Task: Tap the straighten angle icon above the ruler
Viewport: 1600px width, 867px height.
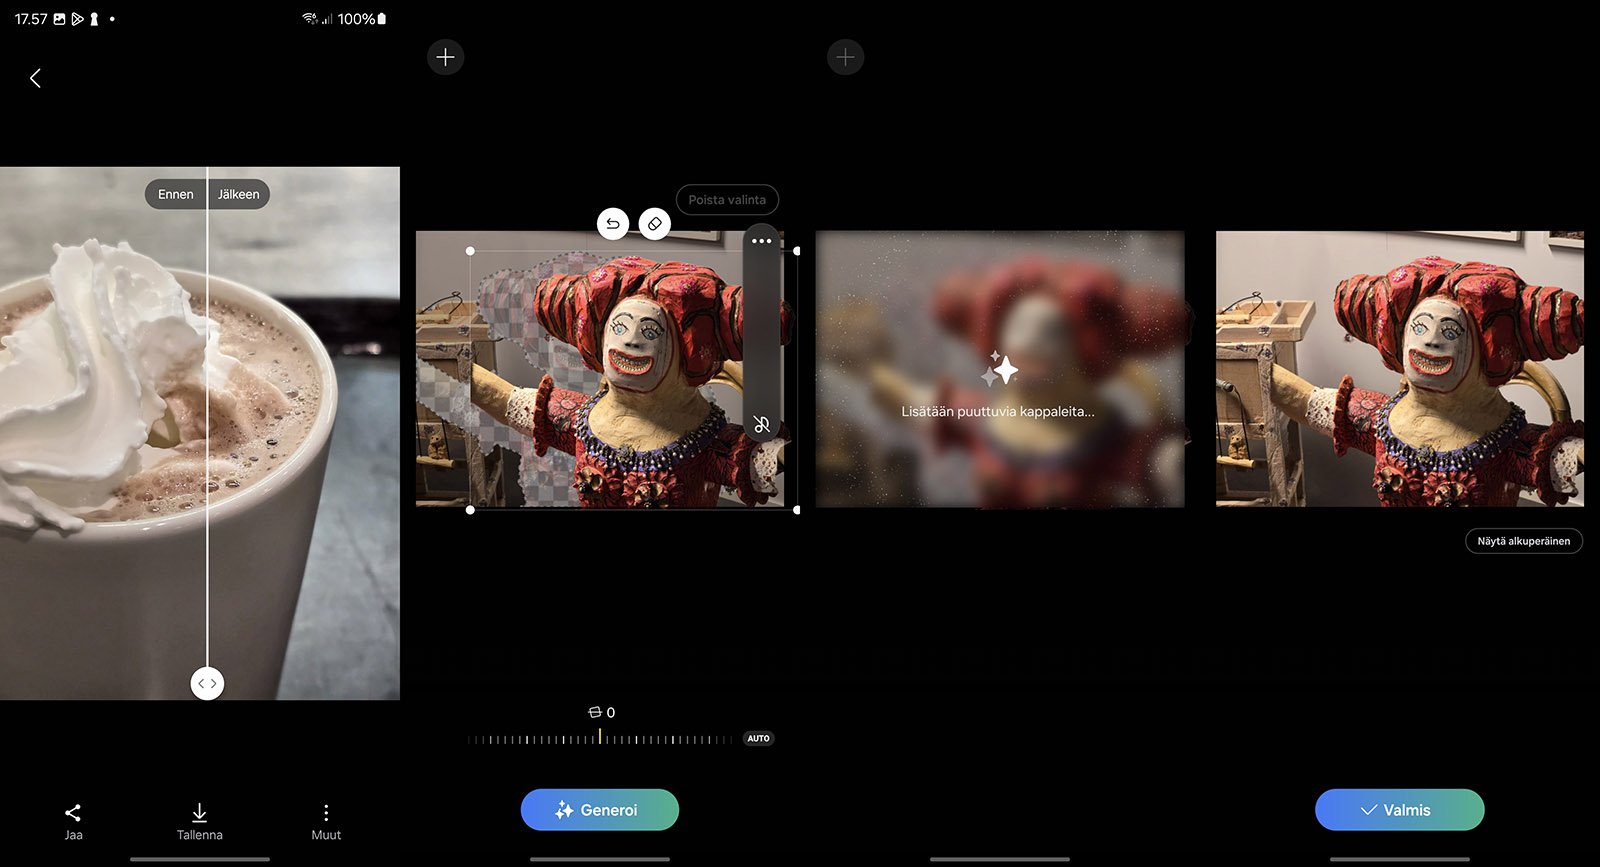Action: point(595,712)
